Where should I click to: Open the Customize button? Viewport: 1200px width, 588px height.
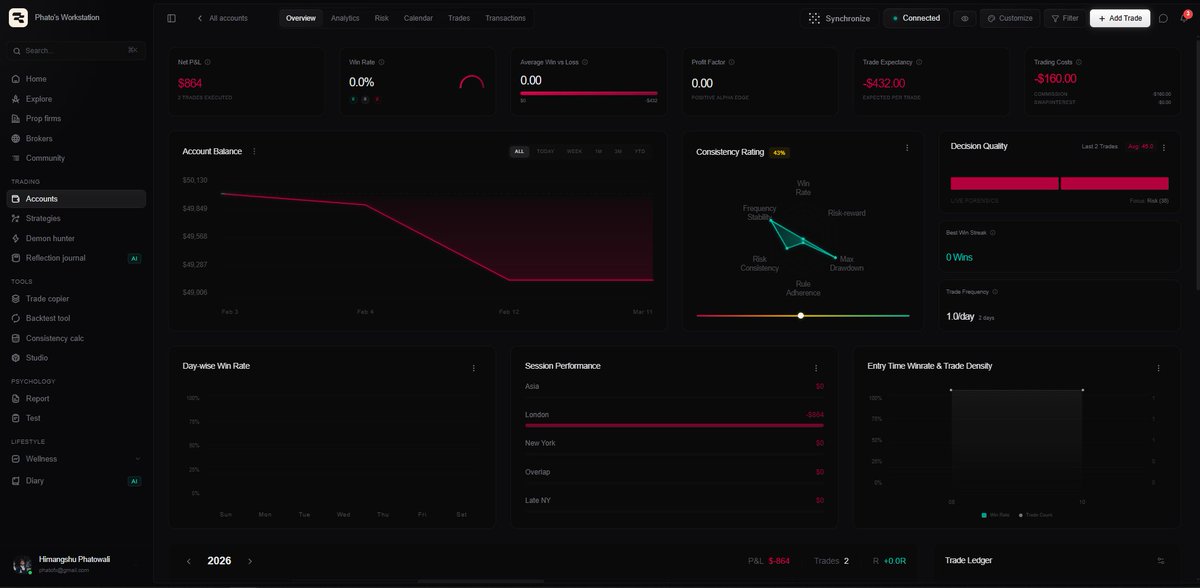pyautogui.click(x=1010, y=18)
